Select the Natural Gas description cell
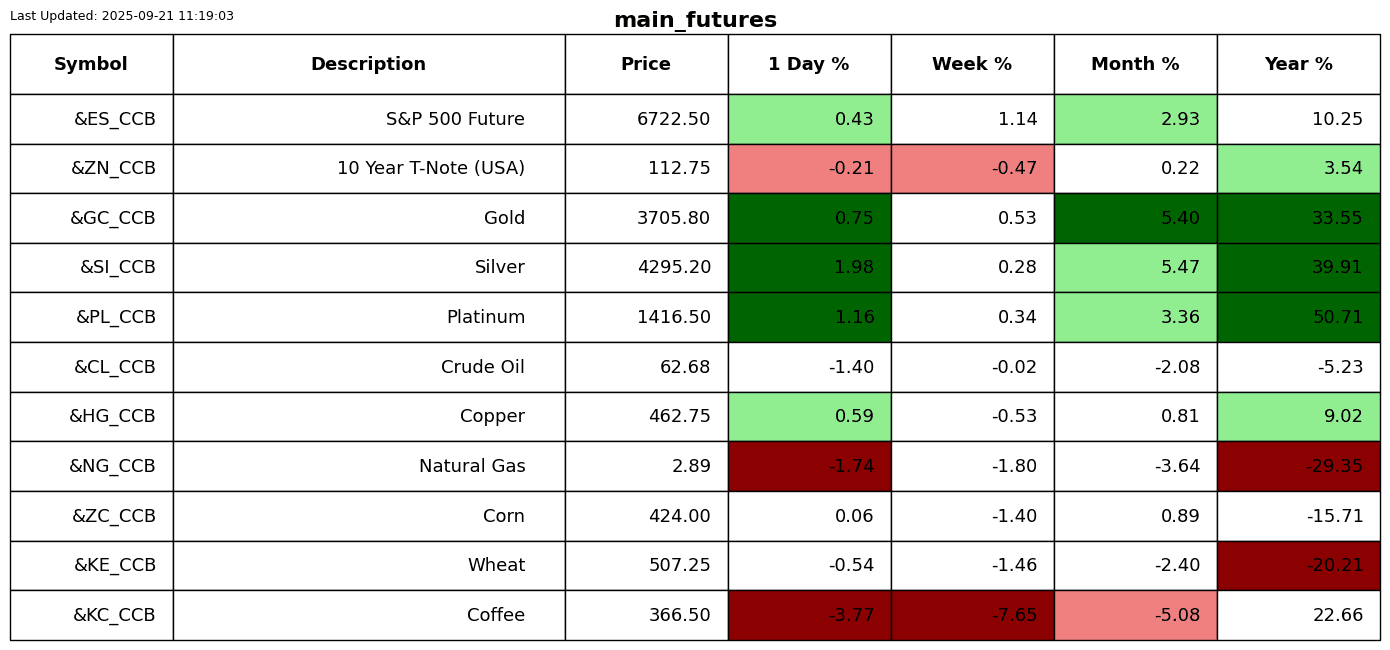The width and height of the screenshot is (1390, 650). (472, 467)
